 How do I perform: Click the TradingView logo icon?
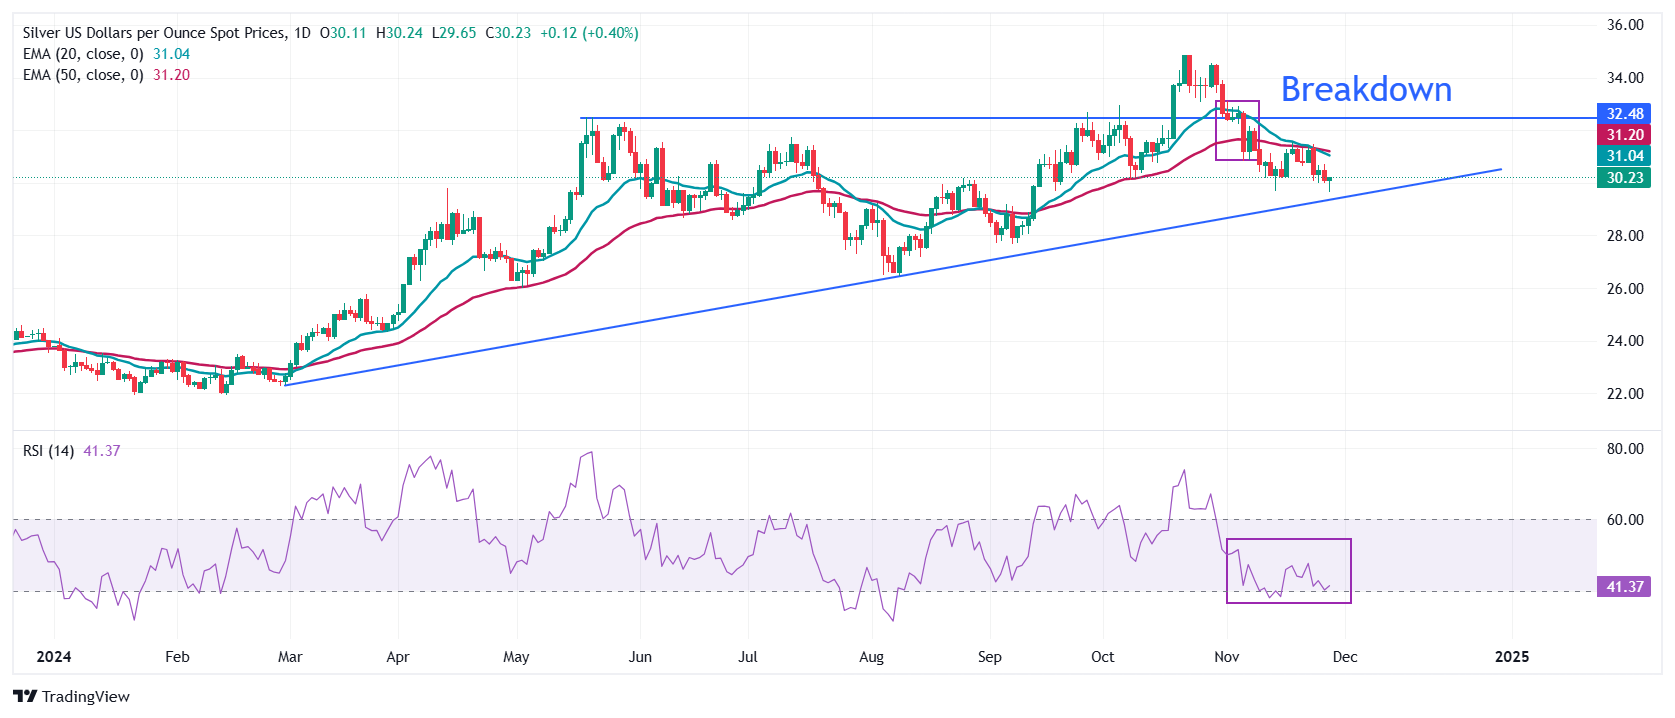pos(25,697)
